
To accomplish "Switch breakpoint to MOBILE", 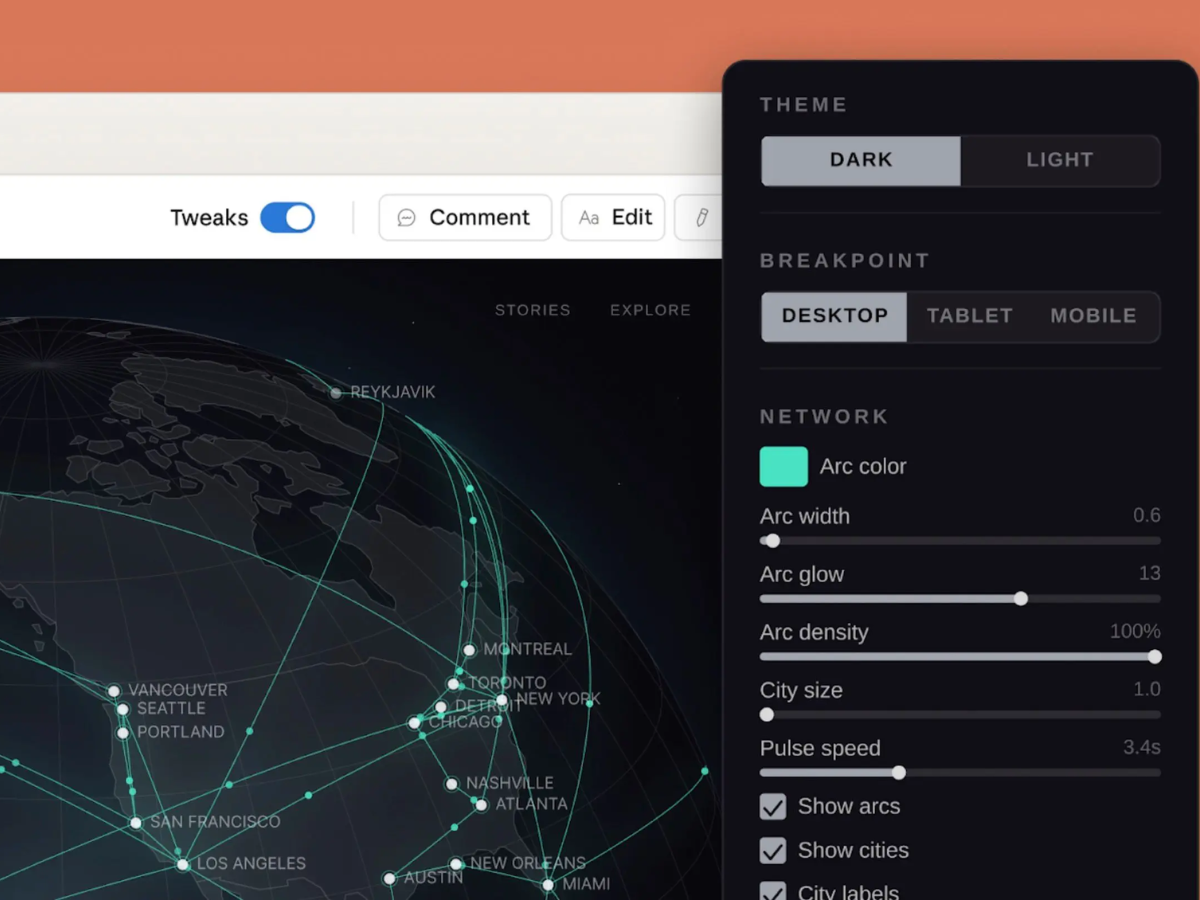I will pyautogui.click(x=1093, y=316).
